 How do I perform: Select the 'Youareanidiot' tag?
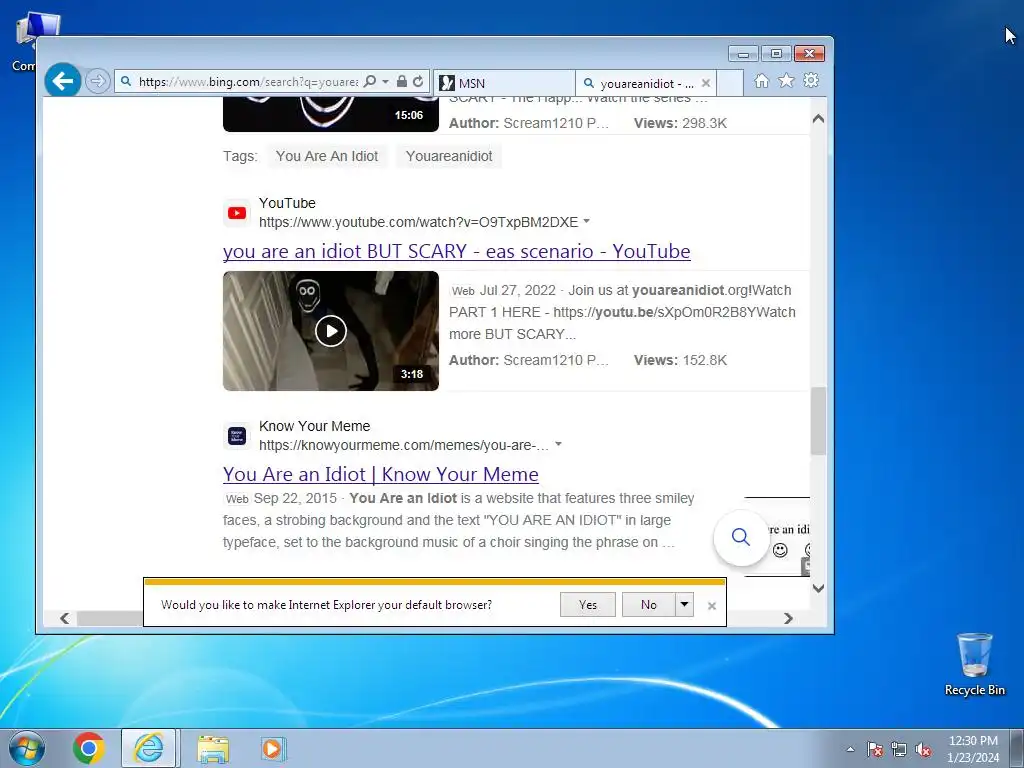coord(449,156)
